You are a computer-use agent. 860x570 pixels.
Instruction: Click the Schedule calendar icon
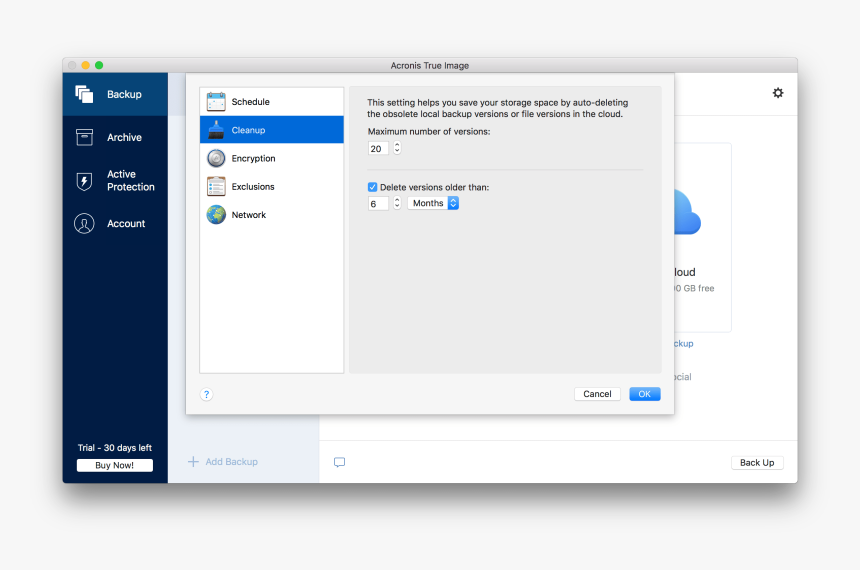tap(216, 101)
